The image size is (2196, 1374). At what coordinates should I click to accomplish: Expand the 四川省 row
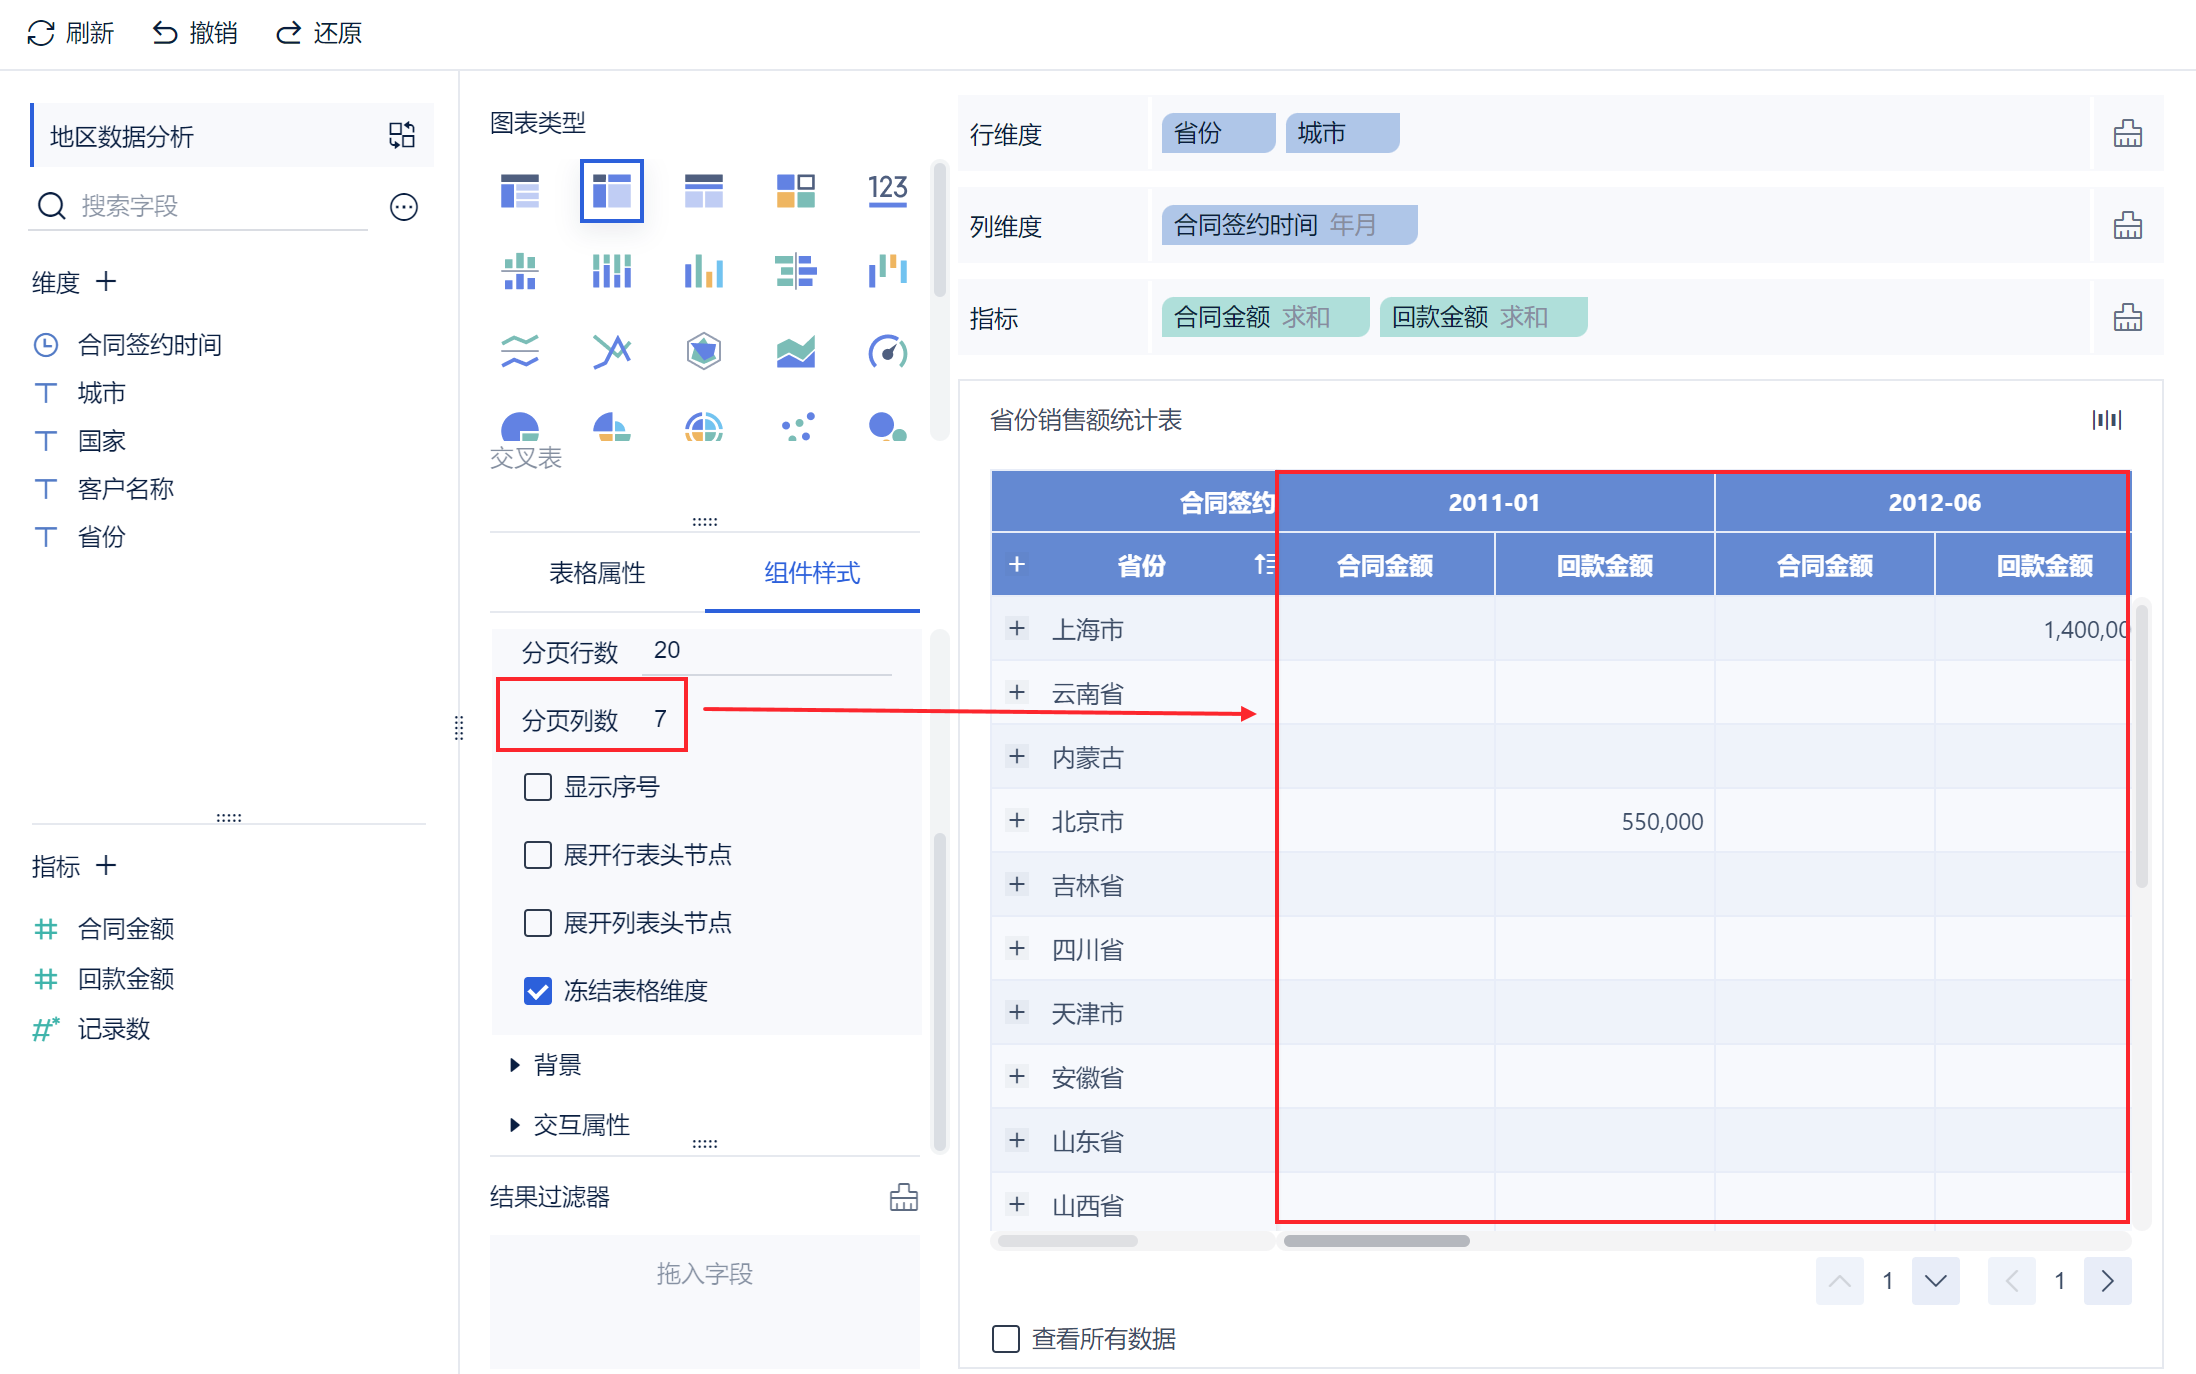(1017, 948)
